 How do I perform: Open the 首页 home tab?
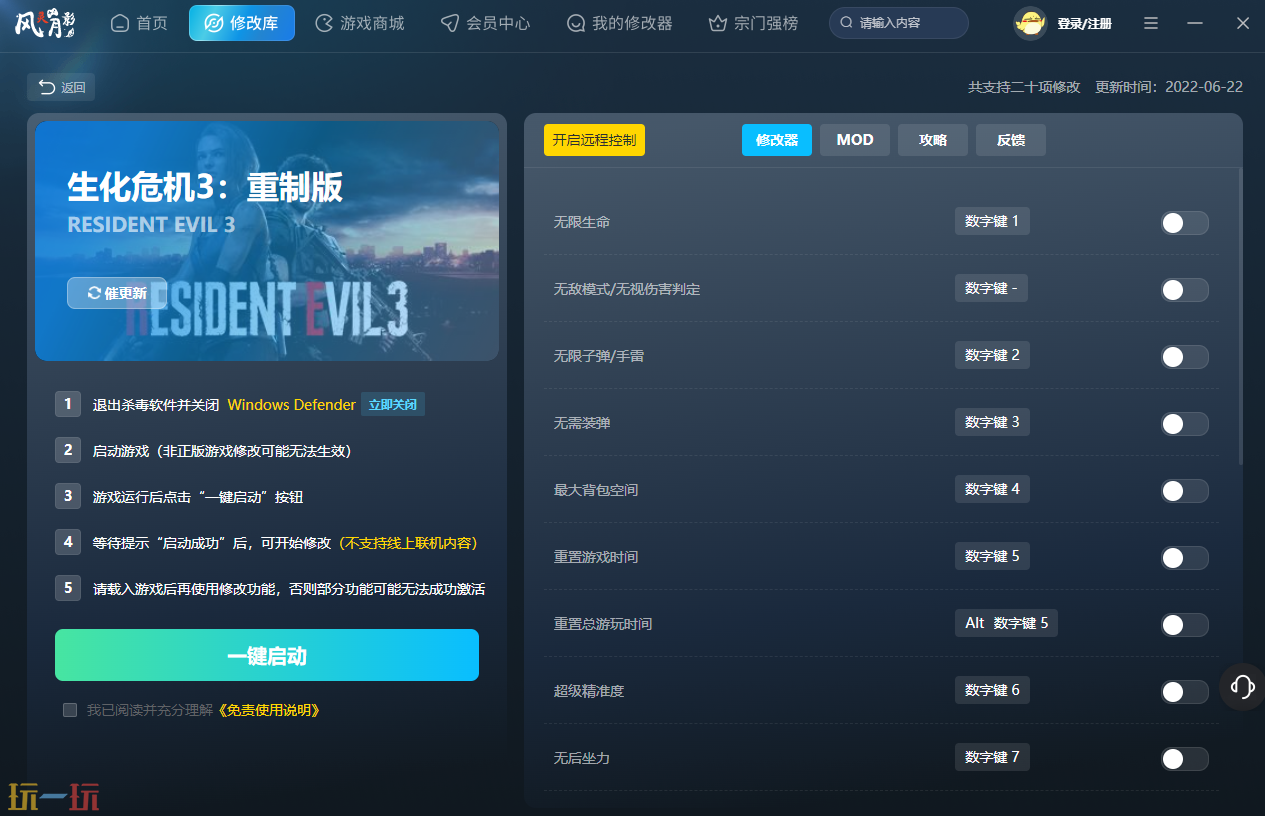point(139,23)
